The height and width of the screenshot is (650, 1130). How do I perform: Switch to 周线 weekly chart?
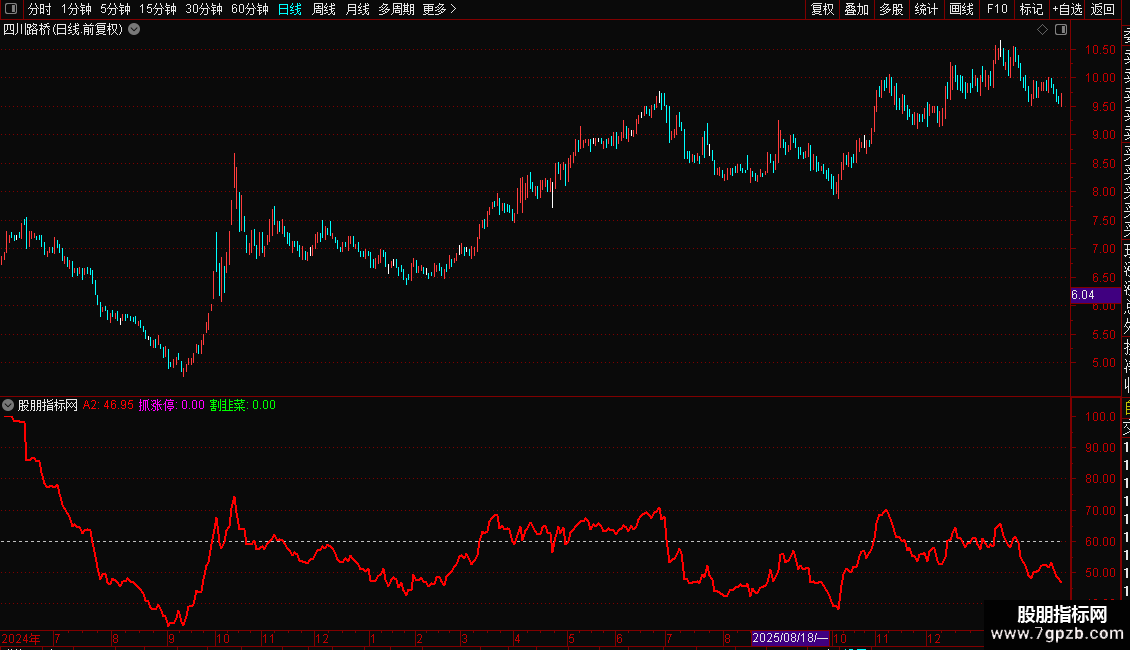coord(324,9)
